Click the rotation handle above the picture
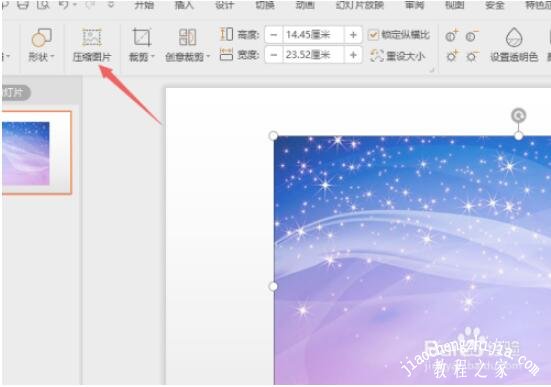Viewport: 551px width, 387px height. [x=519, y=115]
